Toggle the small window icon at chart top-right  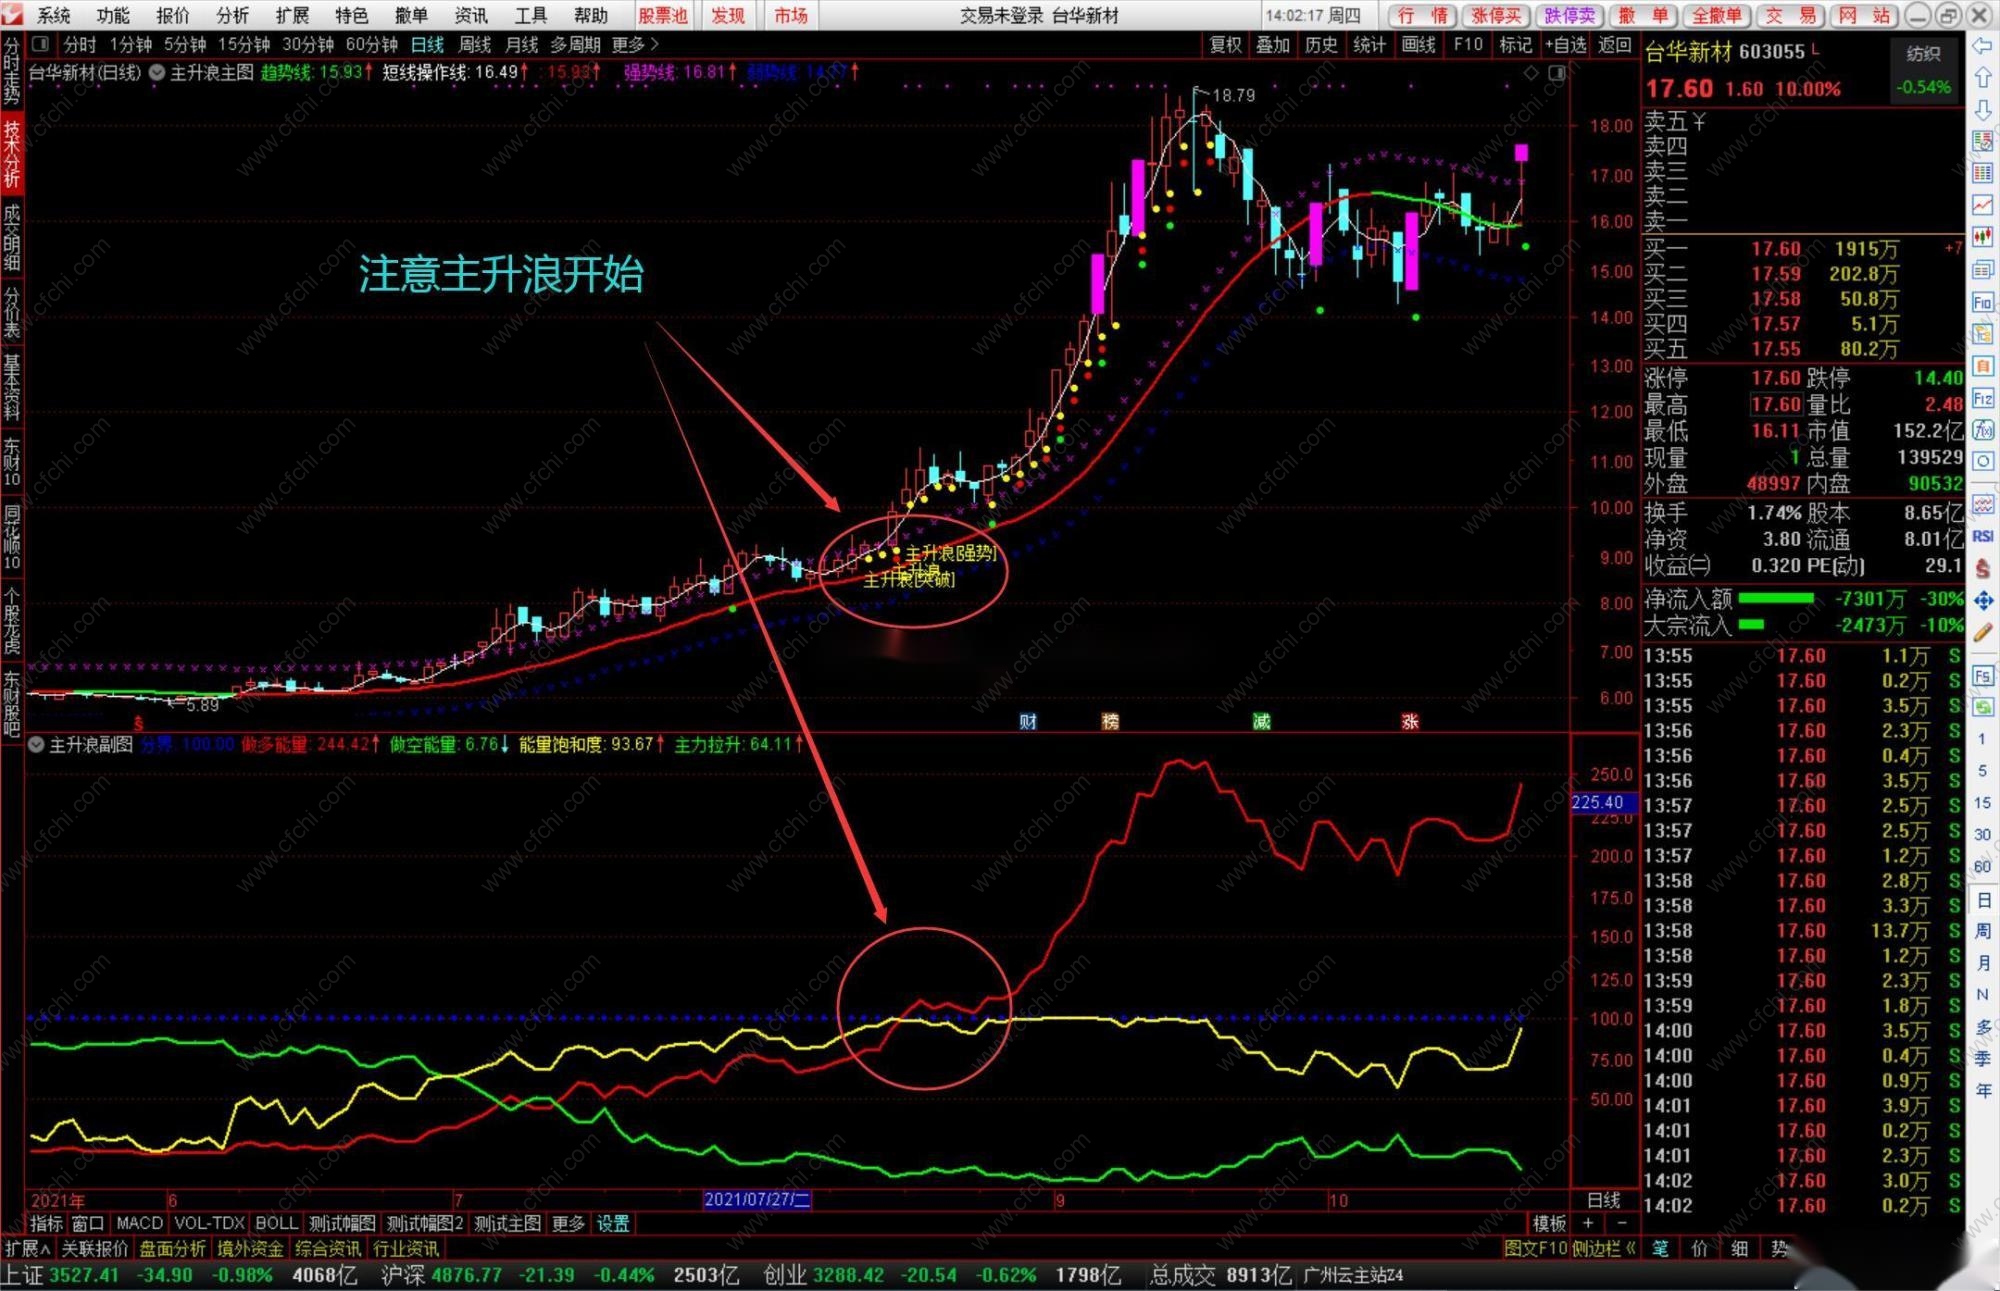click(1557, 73)
